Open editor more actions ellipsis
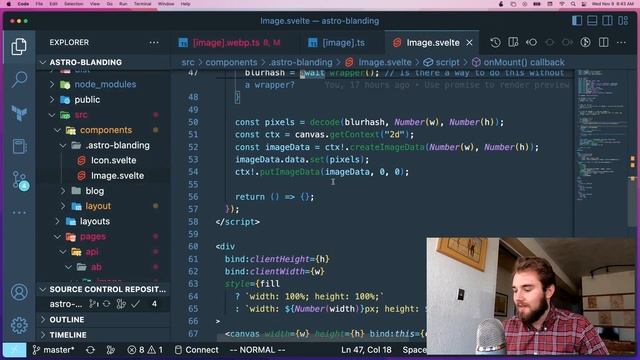The width and height of the screenshot is (640, 360). (x=621, y=42)
